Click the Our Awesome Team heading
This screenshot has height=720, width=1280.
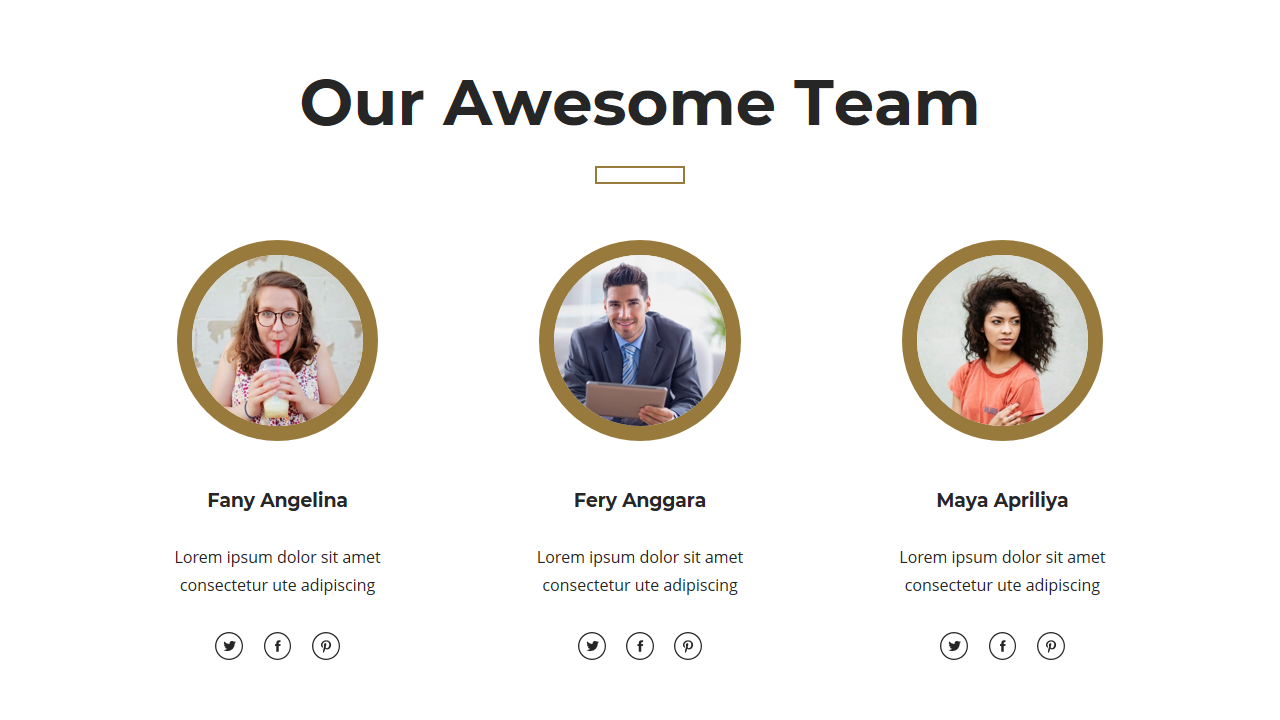639,103
